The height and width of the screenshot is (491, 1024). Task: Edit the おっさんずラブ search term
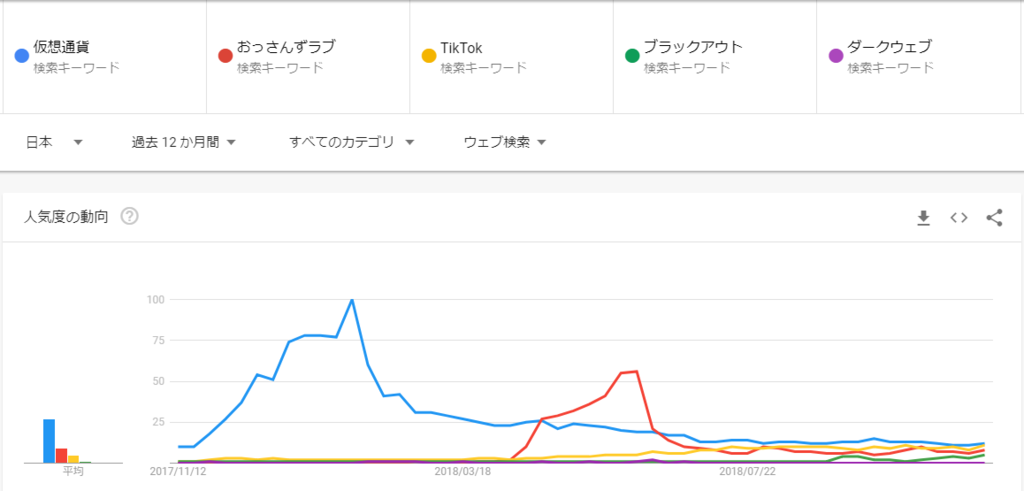pos(286,47)
